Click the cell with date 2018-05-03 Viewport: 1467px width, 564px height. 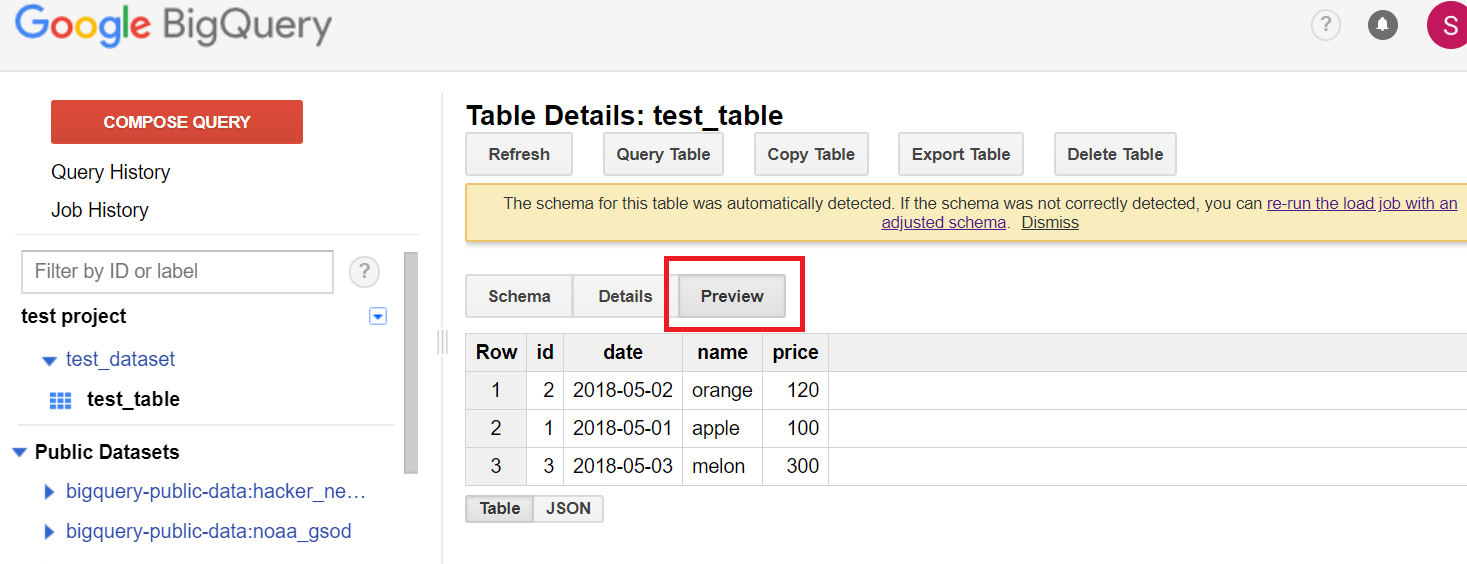click(x=623, y=466)
